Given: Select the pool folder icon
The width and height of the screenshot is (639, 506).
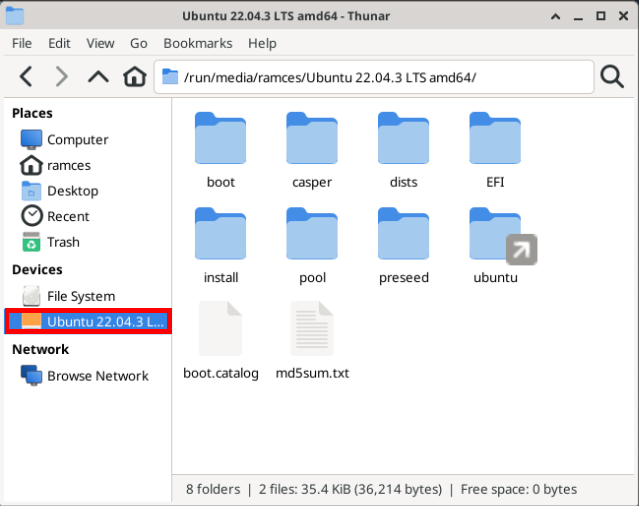Looking at the screenshot, I should coord(312,234).
